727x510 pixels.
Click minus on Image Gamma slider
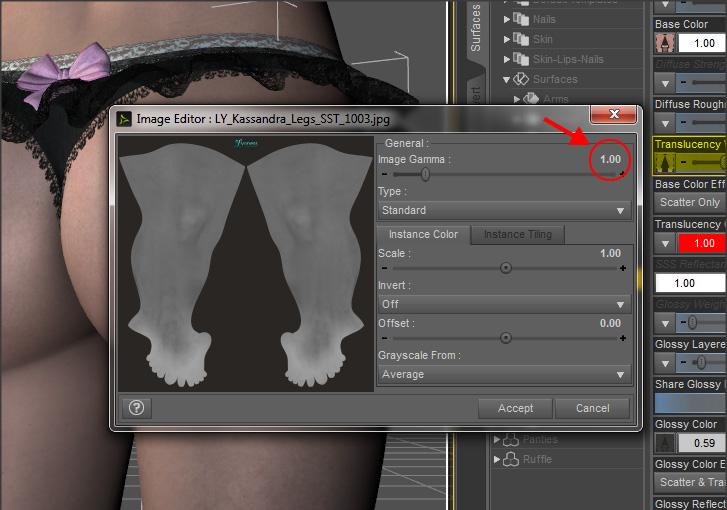[x=384, y=174]
